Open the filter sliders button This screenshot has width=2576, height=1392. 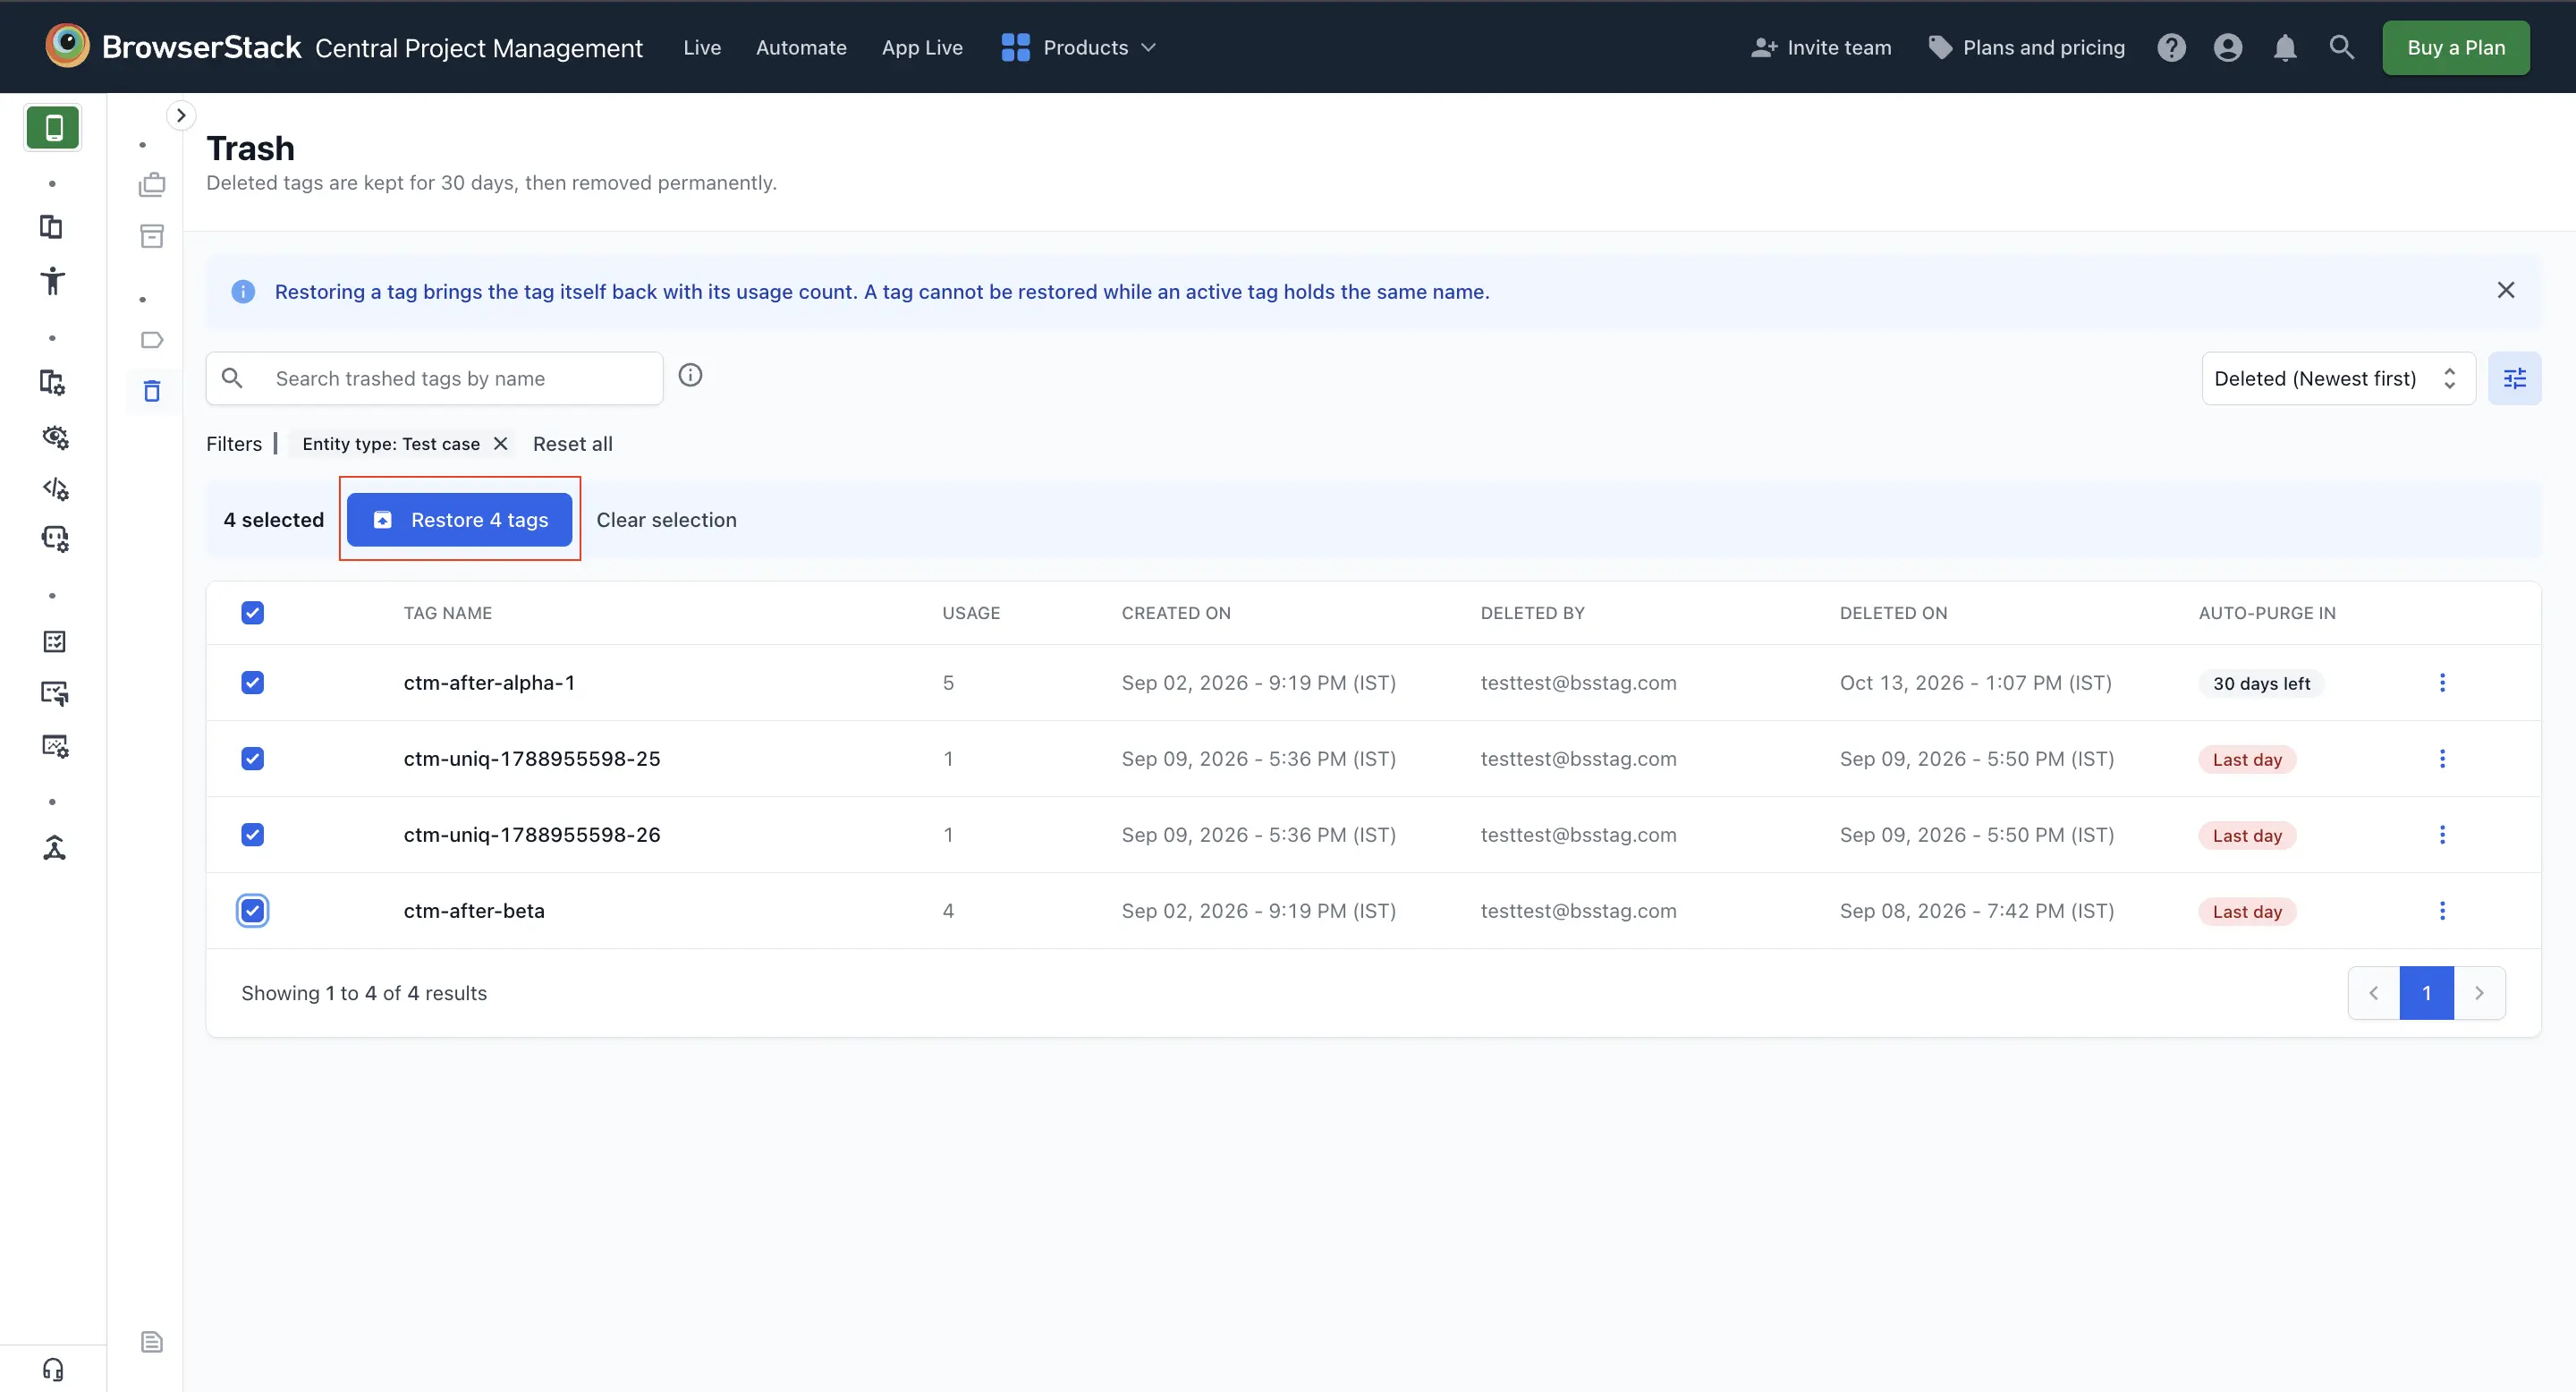(x=2514, y=378)
